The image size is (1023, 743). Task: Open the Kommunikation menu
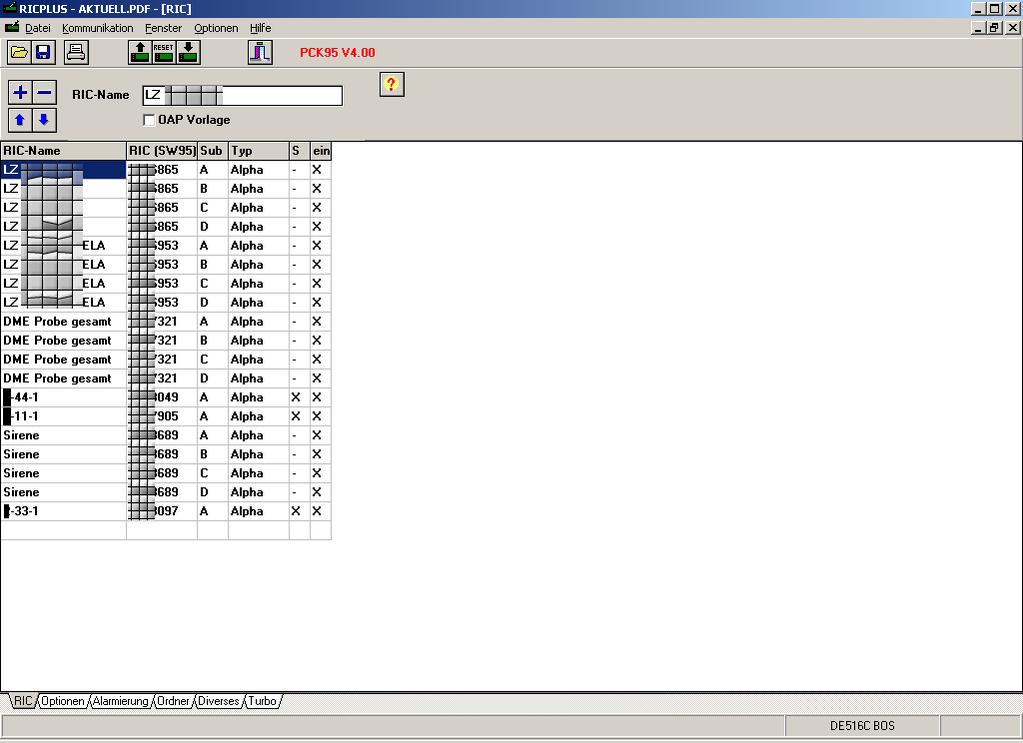(97, 28)
